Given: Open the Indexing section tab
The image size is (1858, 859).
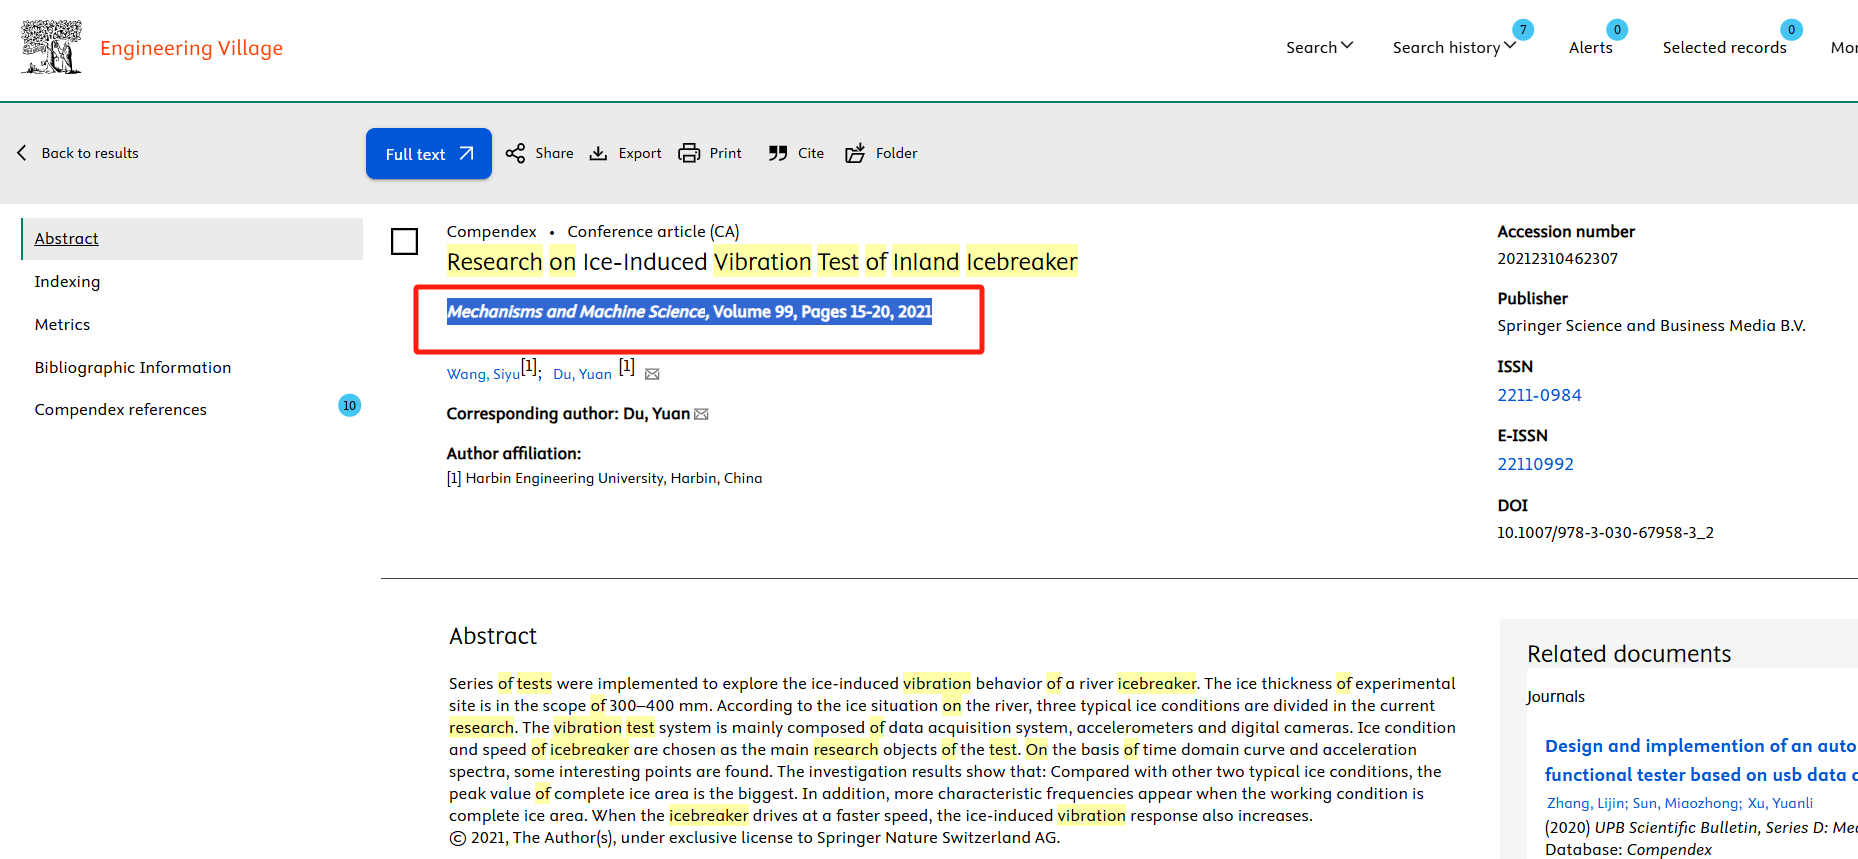Looking at the screenshot, I should click(67, 282).
